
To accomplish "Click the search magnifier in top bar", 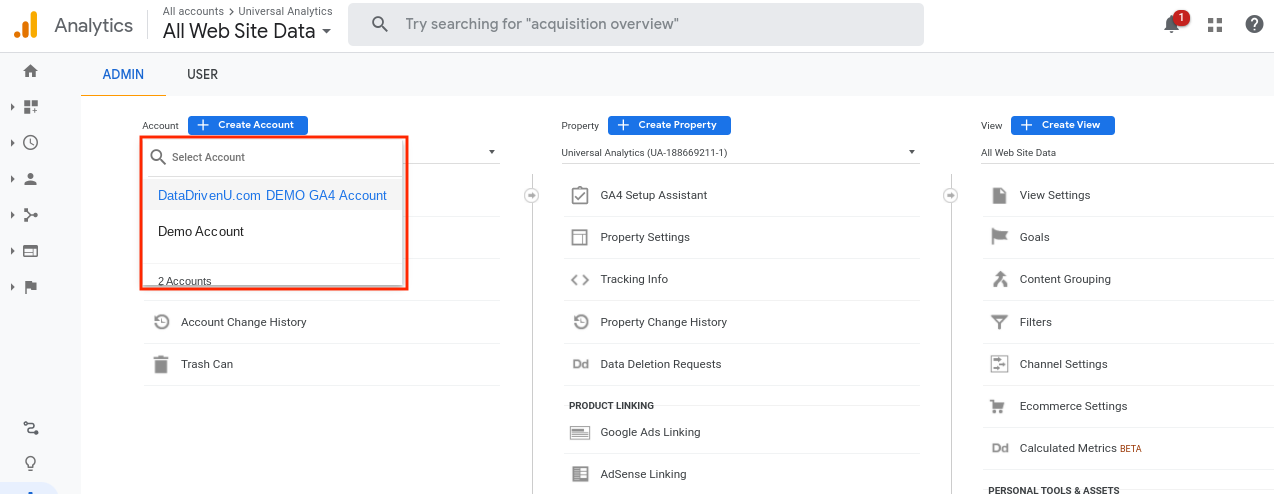I will pyautogui.click(x=380, y=24).
